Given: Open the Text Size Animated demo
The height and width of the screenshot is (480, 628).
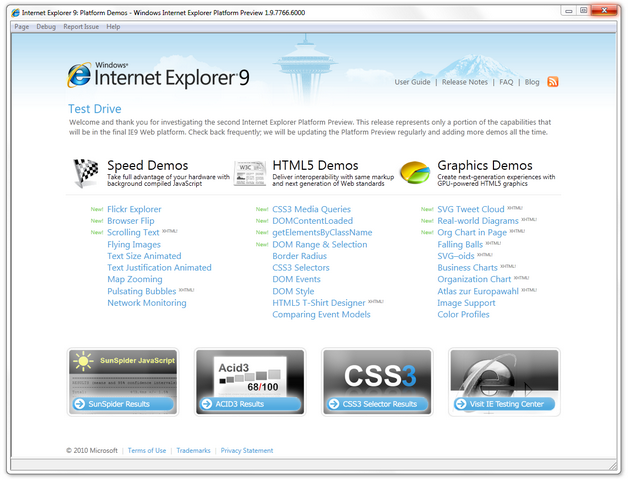Looking at the screenshot, I should pyautogui.click(x=144, y=256).
